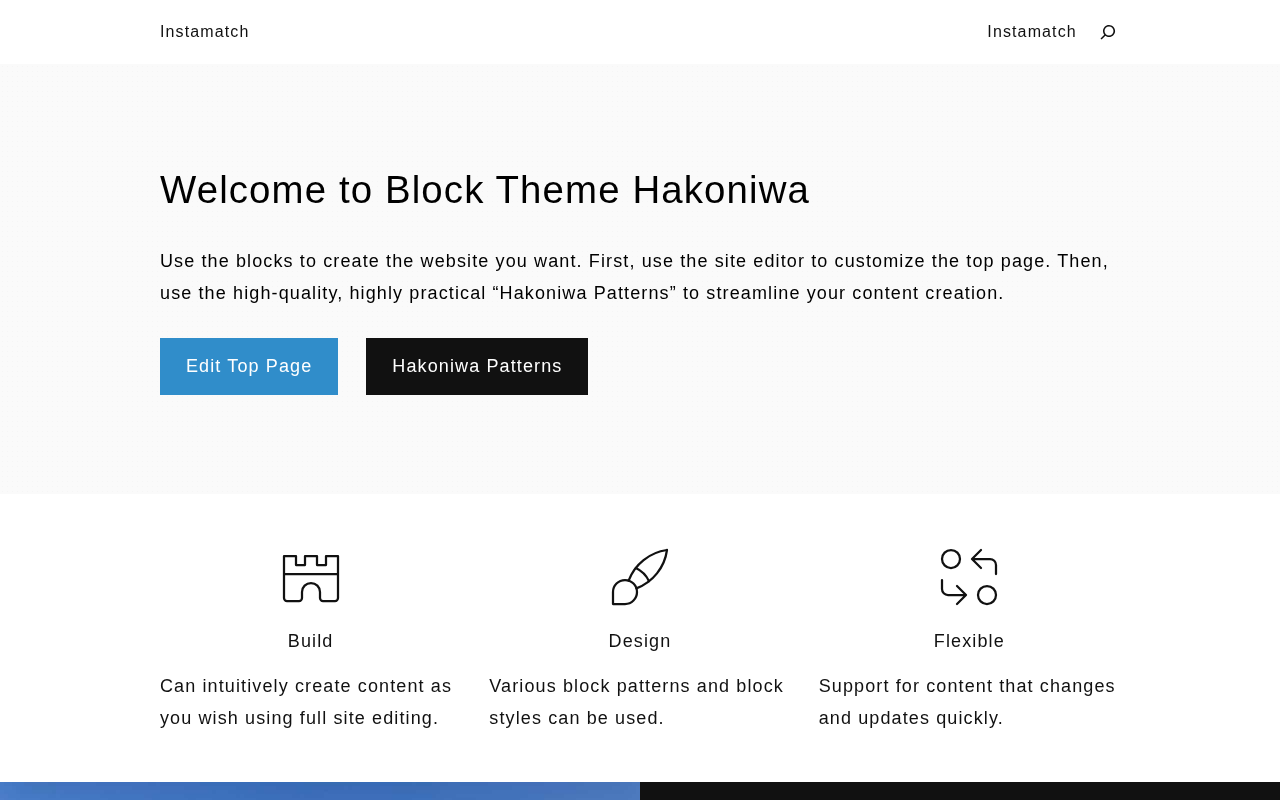Click the Flexible swap-arrows icon
The height and width of the screenshot is (800, 1280).
pyautogui.click(x=969, y=577)
